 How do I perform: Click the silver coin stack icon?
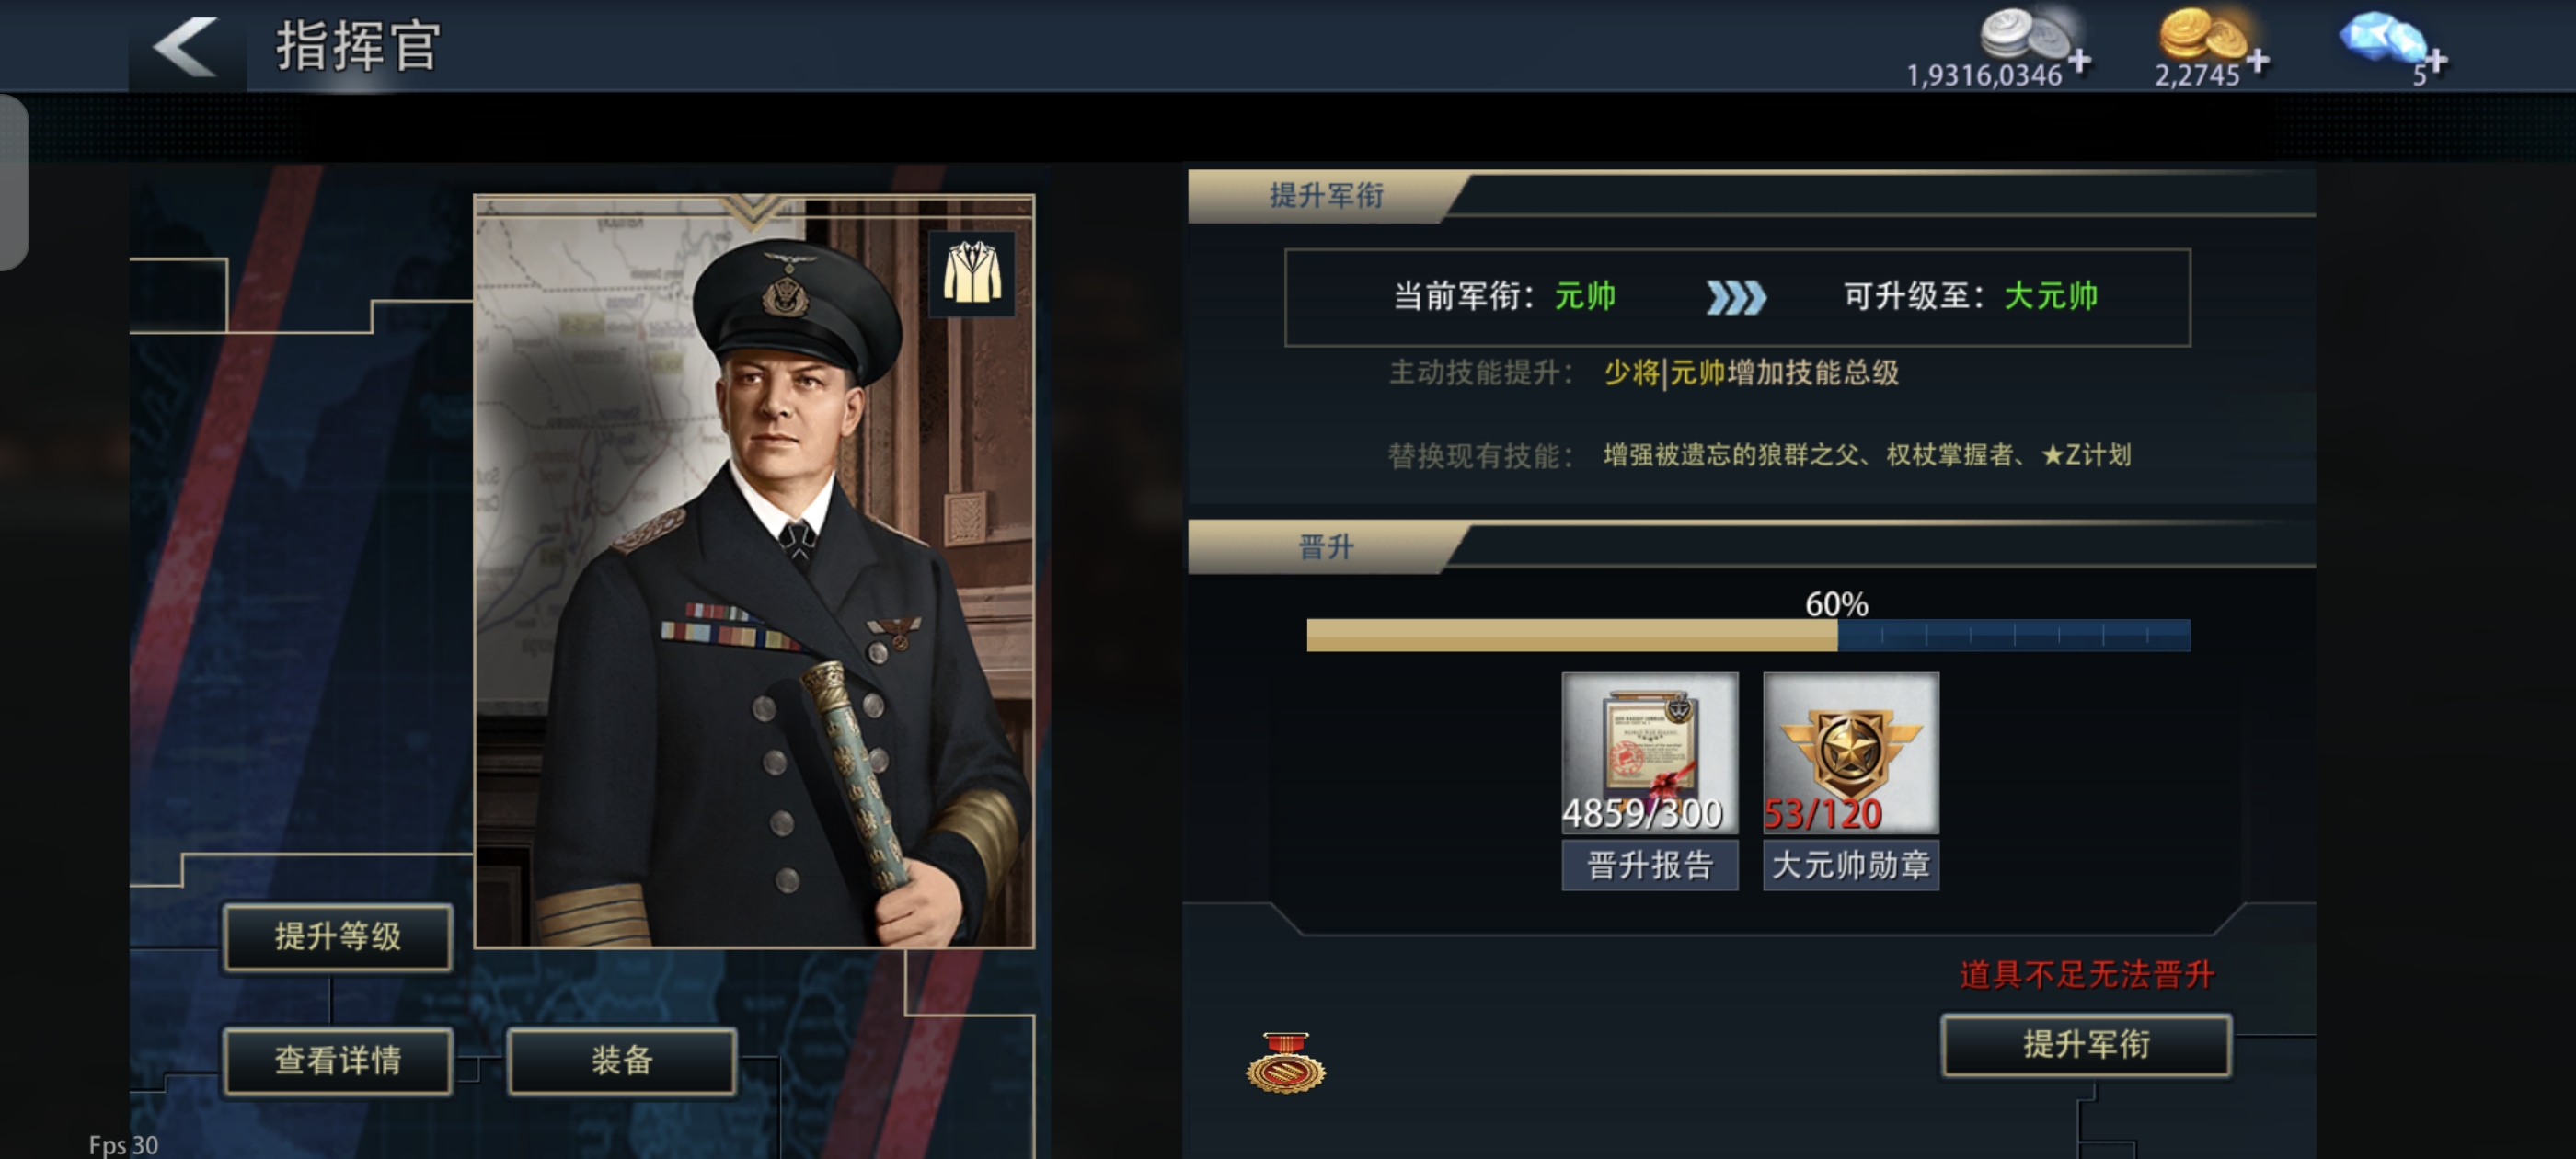point(2025,33)
